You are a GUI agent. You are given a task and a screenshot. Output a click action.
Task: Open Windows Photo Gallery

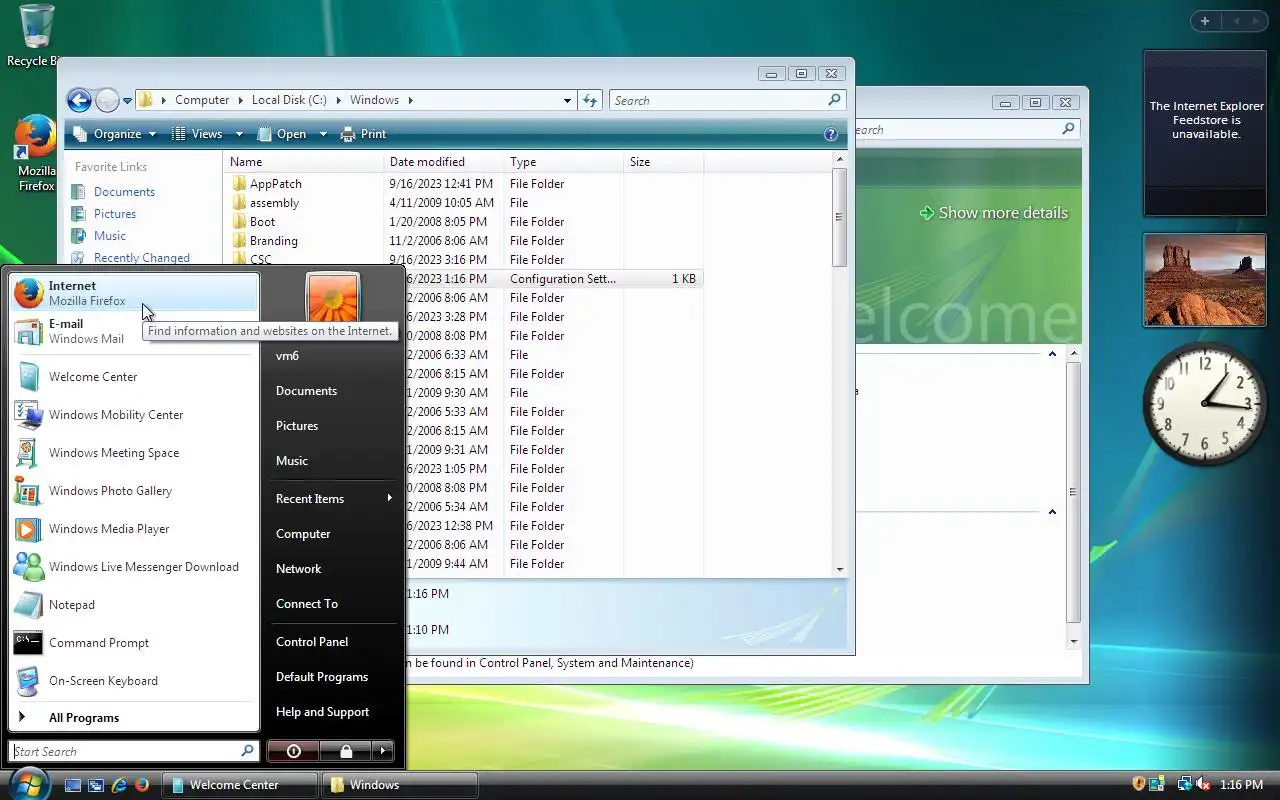pyautogui.click(x=134, y=491)
